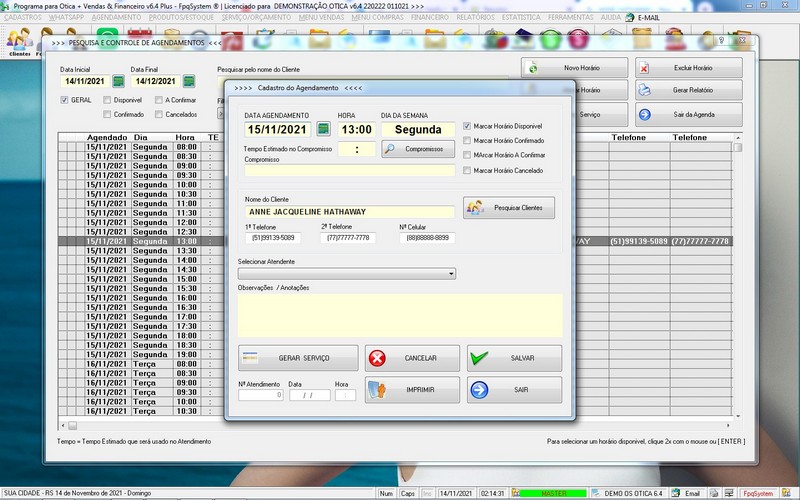Click the Sair da Agenda arrow icon
Viewport: 800px width, 500px height.
click(644, 114)
